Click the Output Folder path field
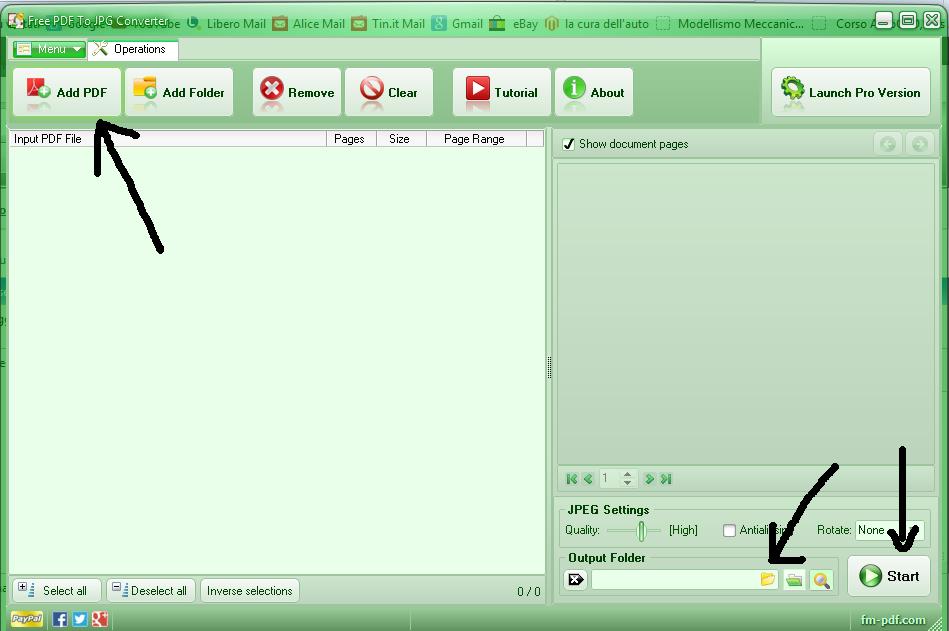949x631 pixels. (675, 580)
